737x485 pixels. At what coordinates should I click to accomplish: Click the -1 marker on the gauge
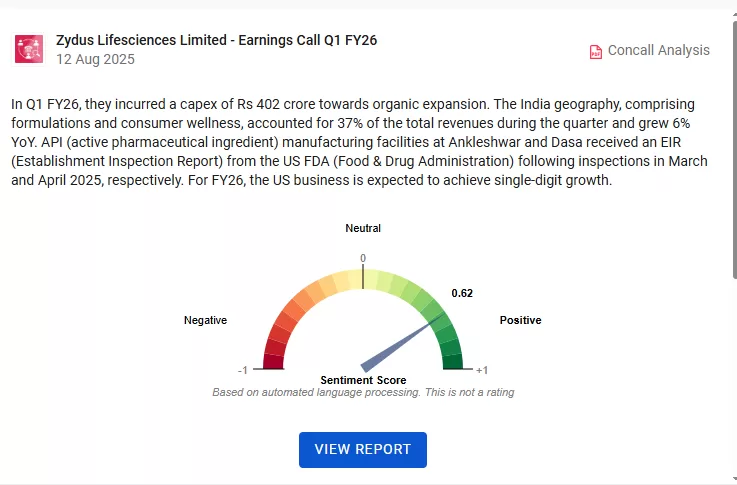243,370
